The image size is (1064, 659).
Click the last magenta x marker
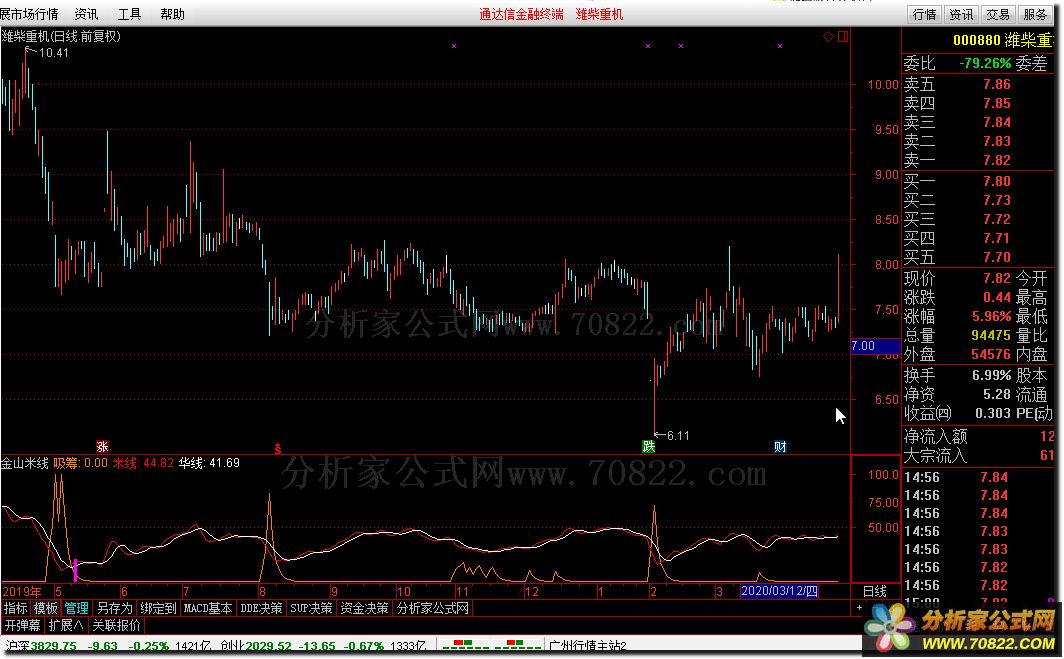(x=780, y=46)
